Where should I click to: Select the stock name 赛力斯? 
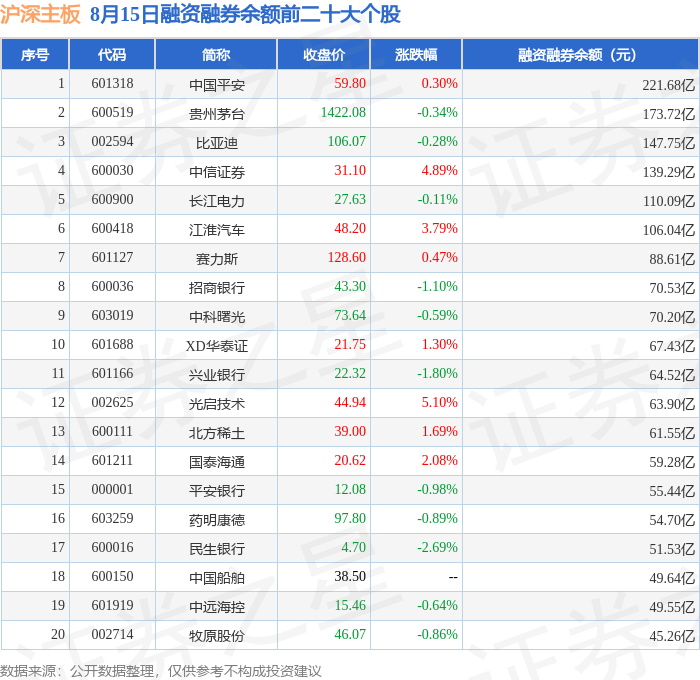pos(217,259)
